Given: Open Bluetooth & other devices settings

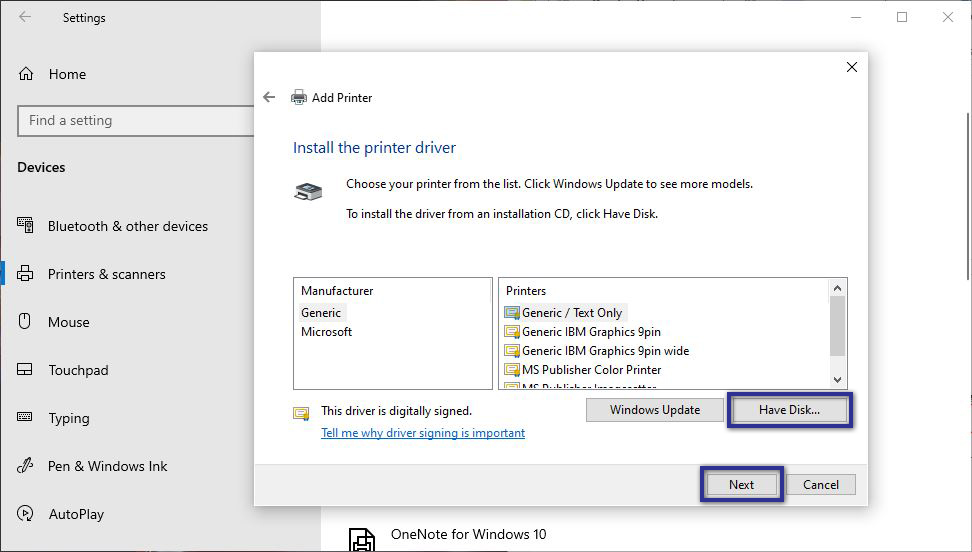Looking at the screenshot, I should [x=128, y=226].
